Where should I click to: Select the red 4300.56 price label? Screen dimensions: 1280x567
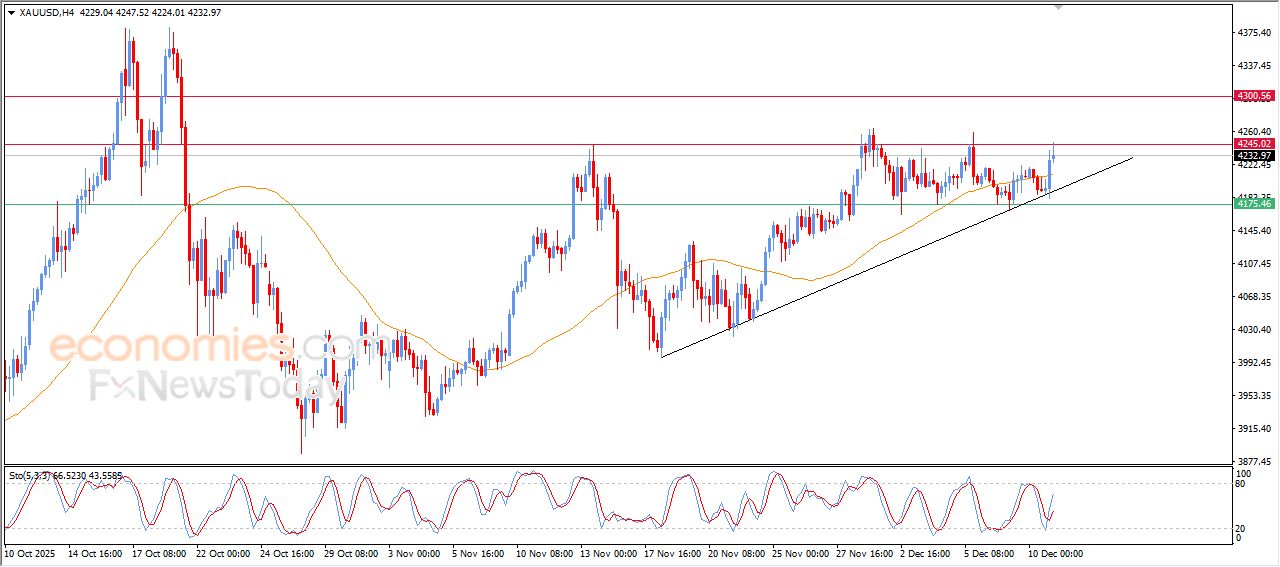pyautogui.click(x=1253, y=96)
